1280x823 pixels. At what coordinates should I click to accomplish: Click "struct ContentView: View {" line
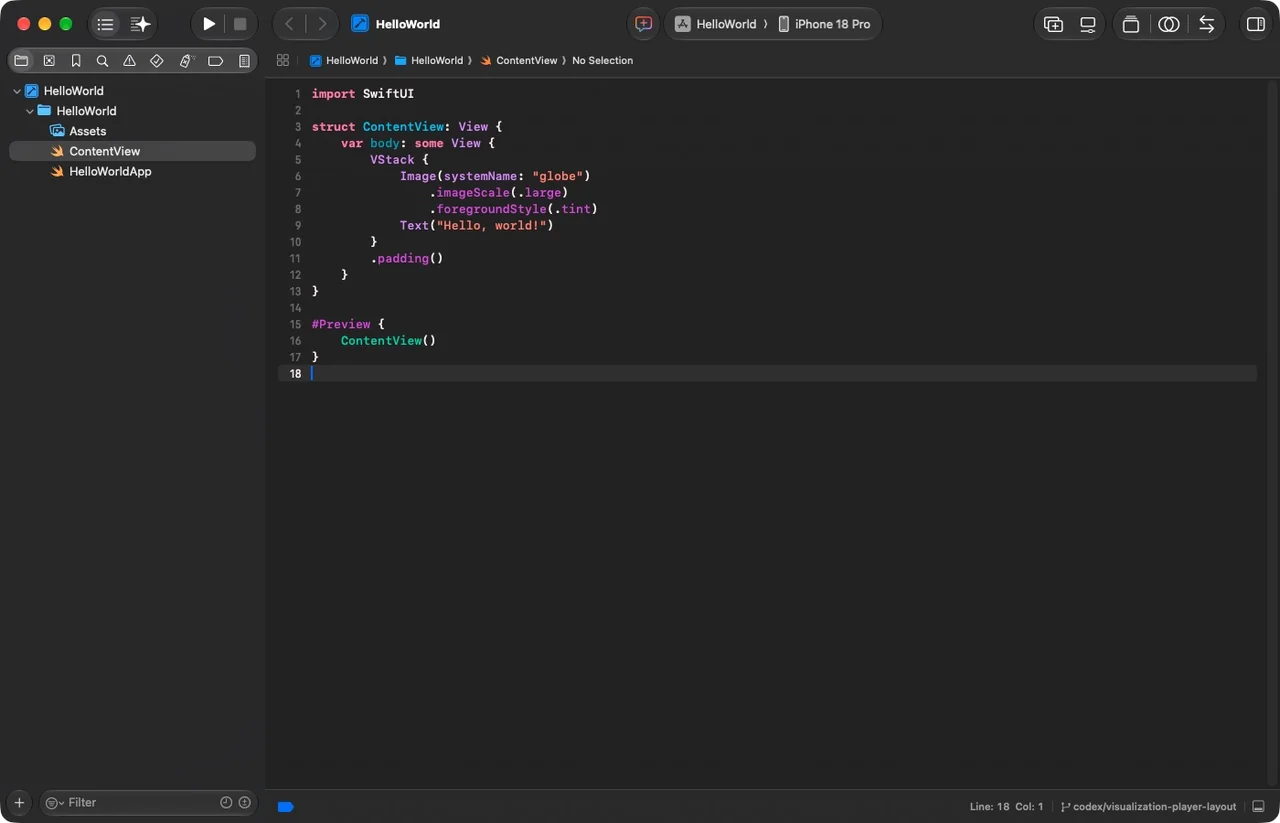click(x=407, y=127)
